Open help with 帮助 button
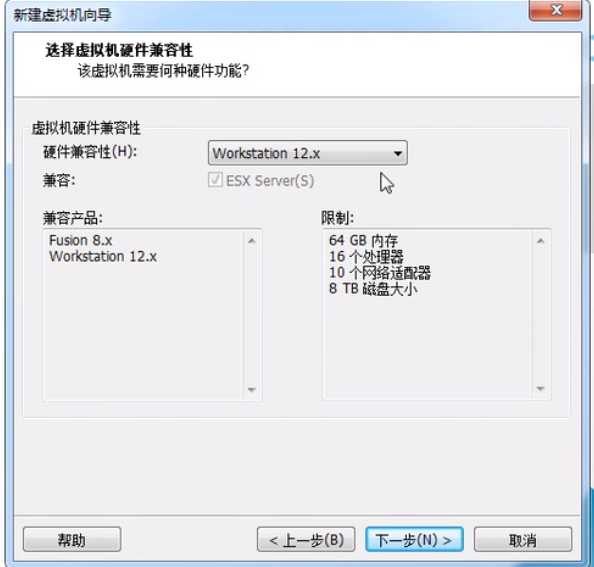Screen dimensions: 594x567 pyautogui.click(x=72, y=539)
